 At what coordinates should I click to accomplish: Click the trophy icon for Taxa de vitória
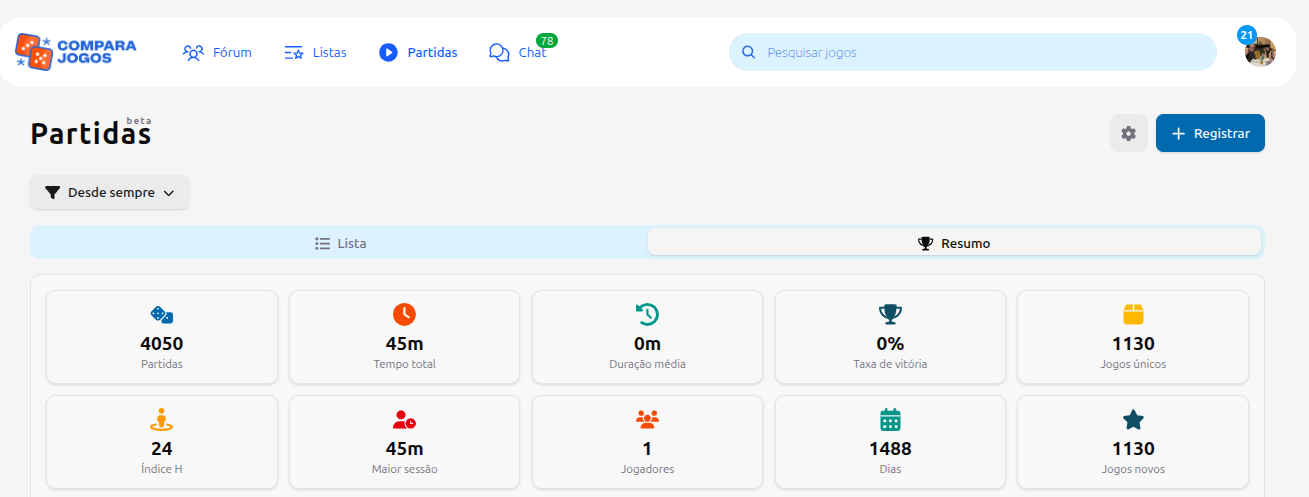tap(889, 314)
